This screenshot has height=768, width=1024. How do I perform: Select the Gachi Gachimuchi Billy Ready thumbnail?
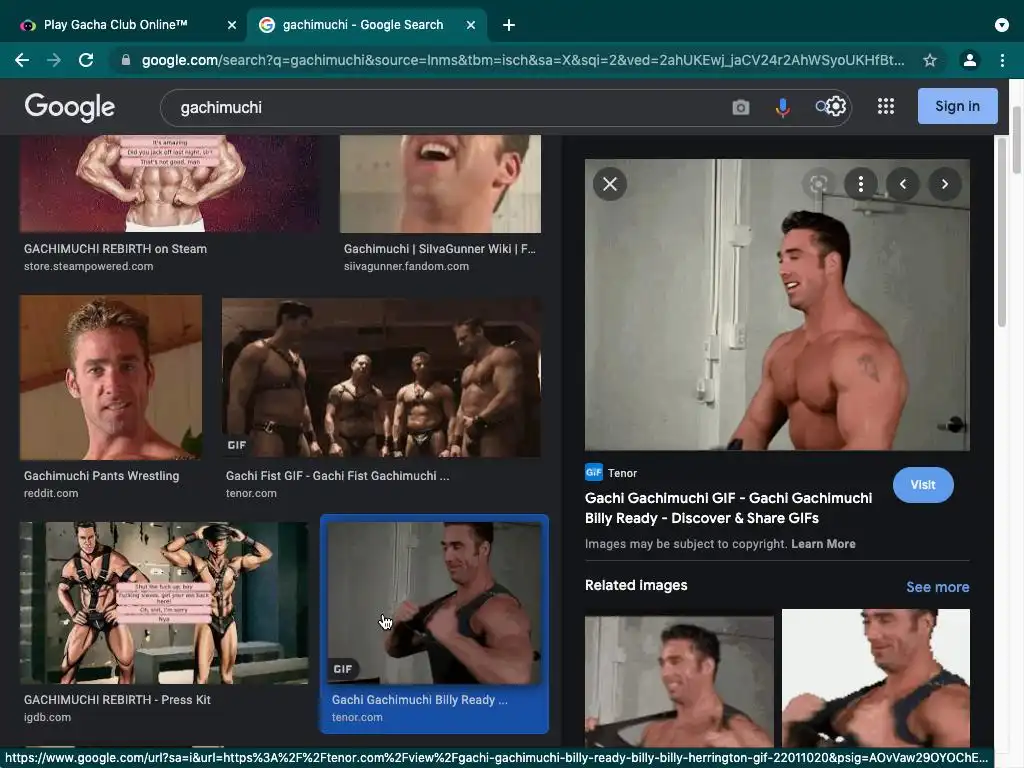(x=434, y=603)
